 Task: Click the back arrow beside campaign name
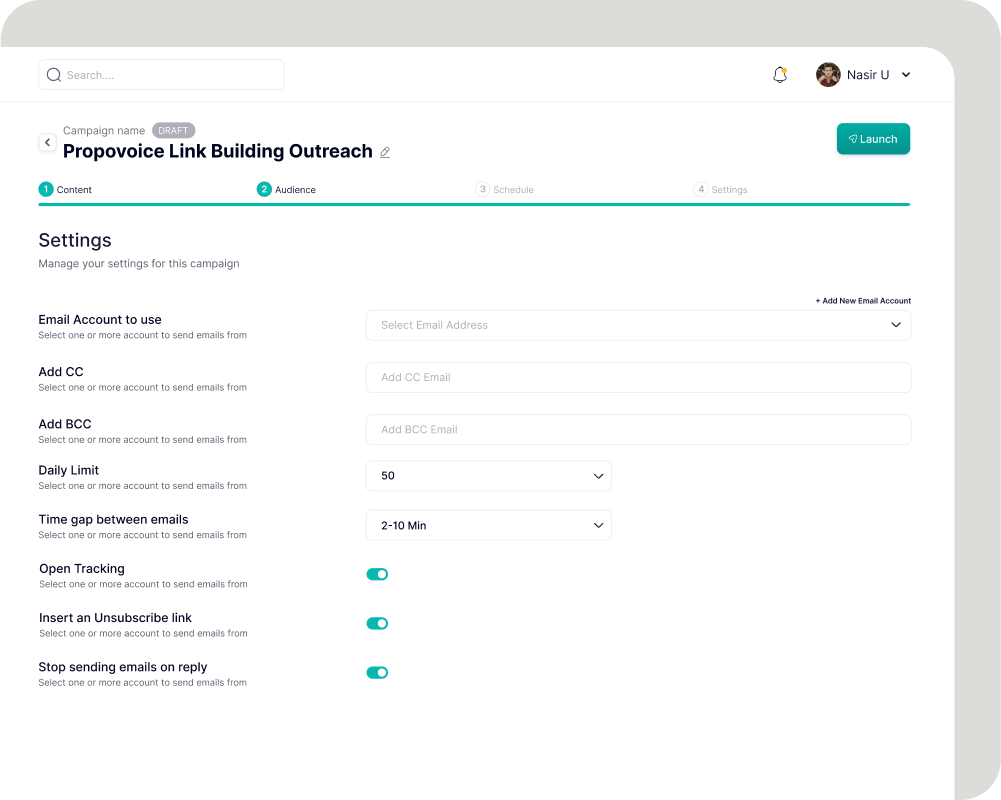click(x=47, y=143)
